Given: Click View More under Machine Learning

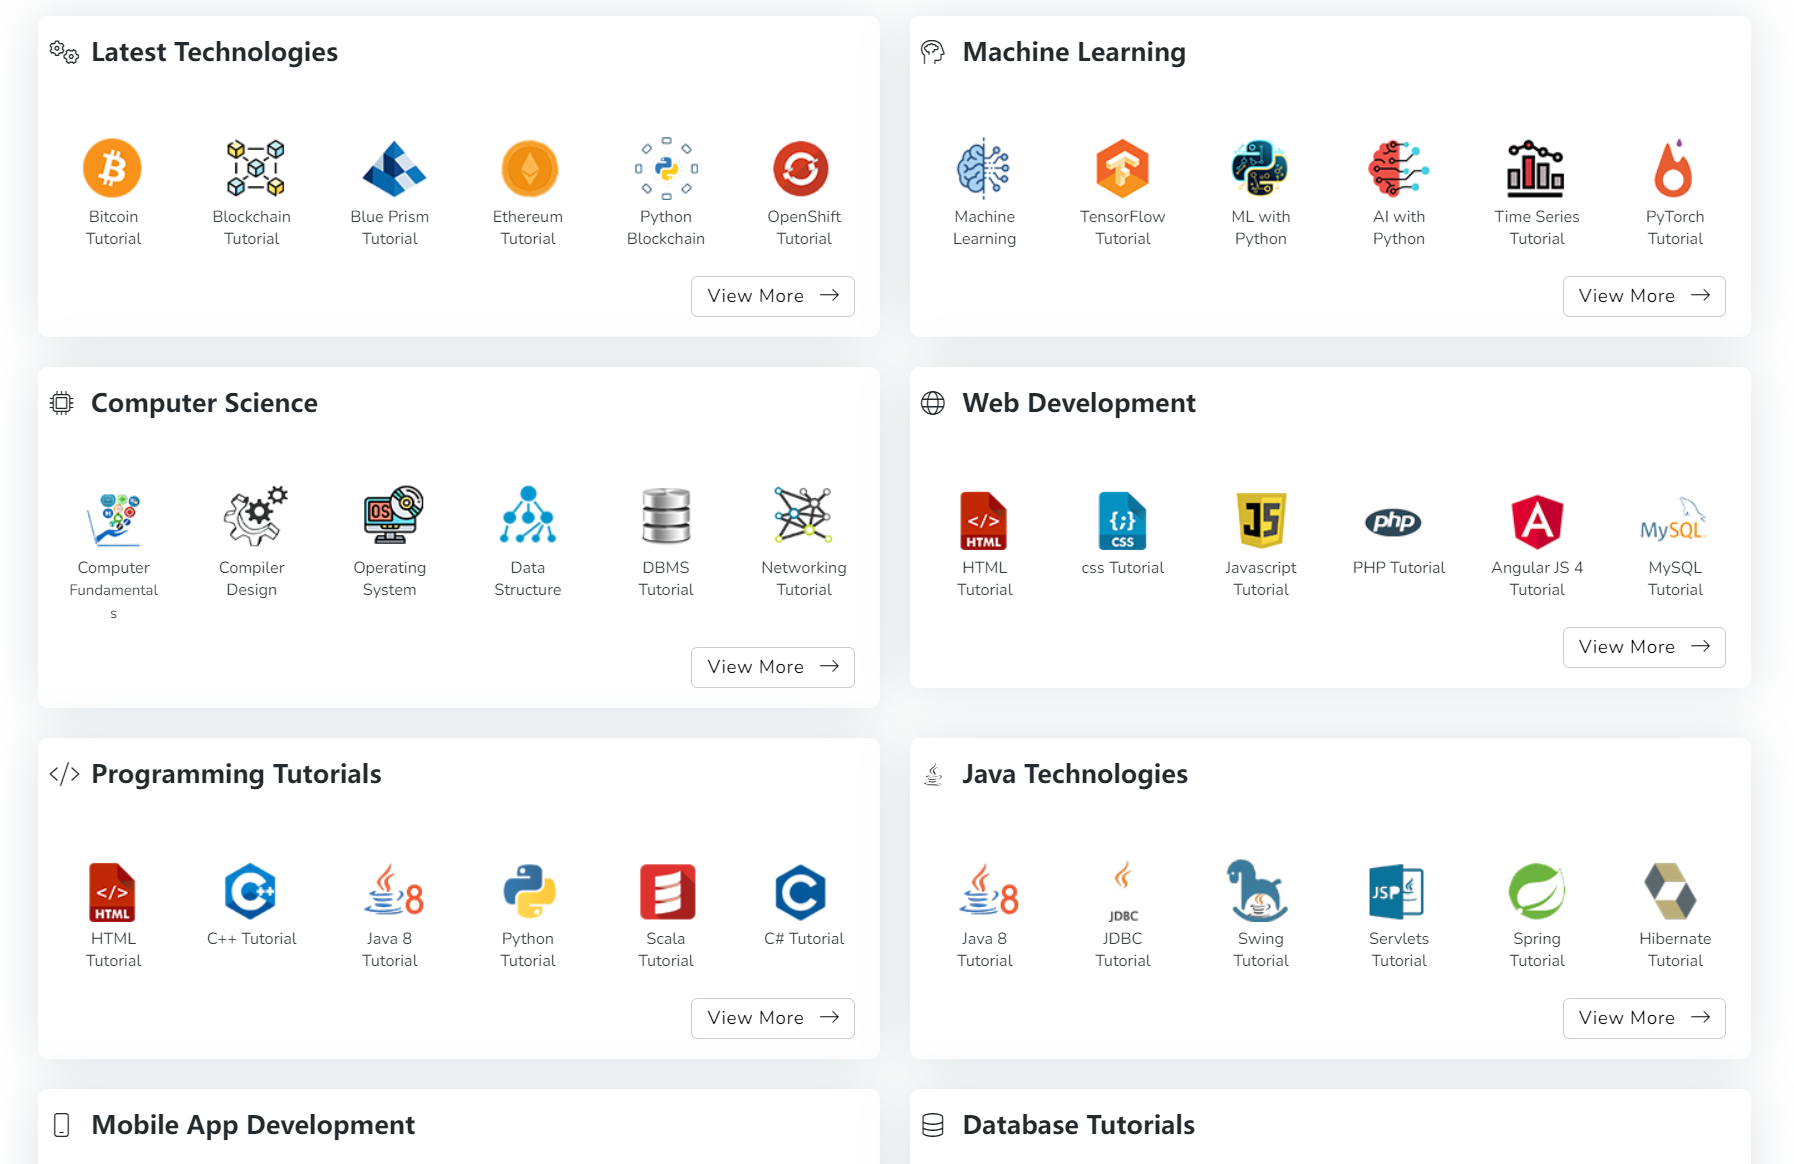Looking at the screenshot, I should click(x=1643, y=296).
